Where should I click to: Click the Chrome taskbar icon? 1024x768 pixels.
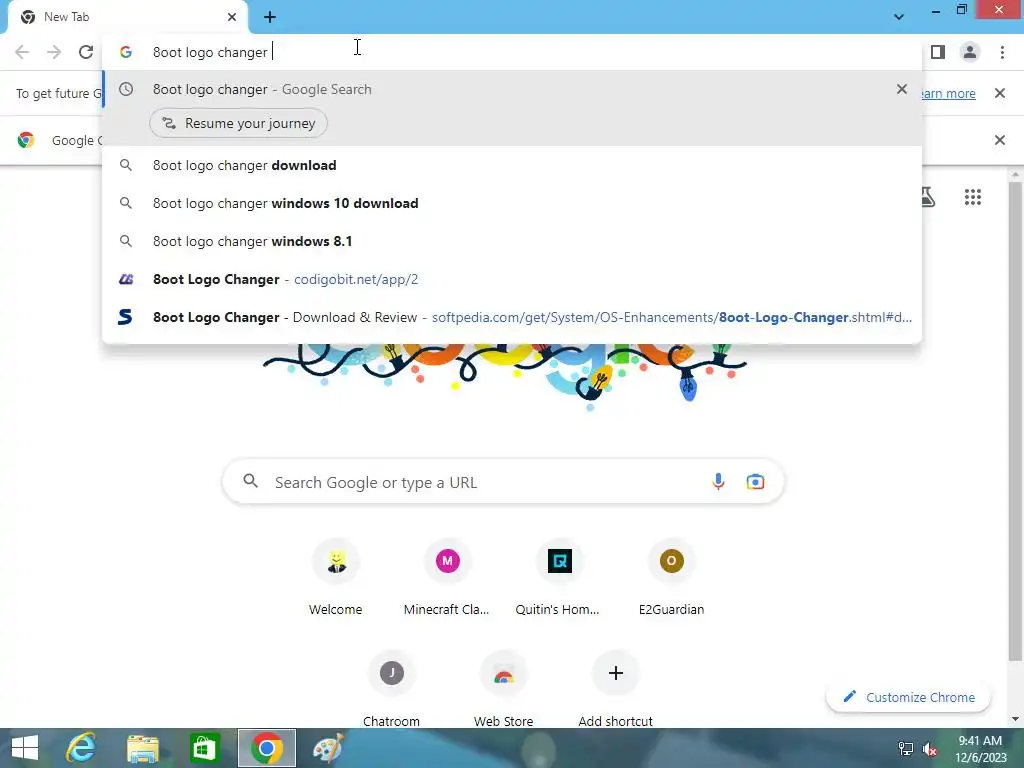266,748
